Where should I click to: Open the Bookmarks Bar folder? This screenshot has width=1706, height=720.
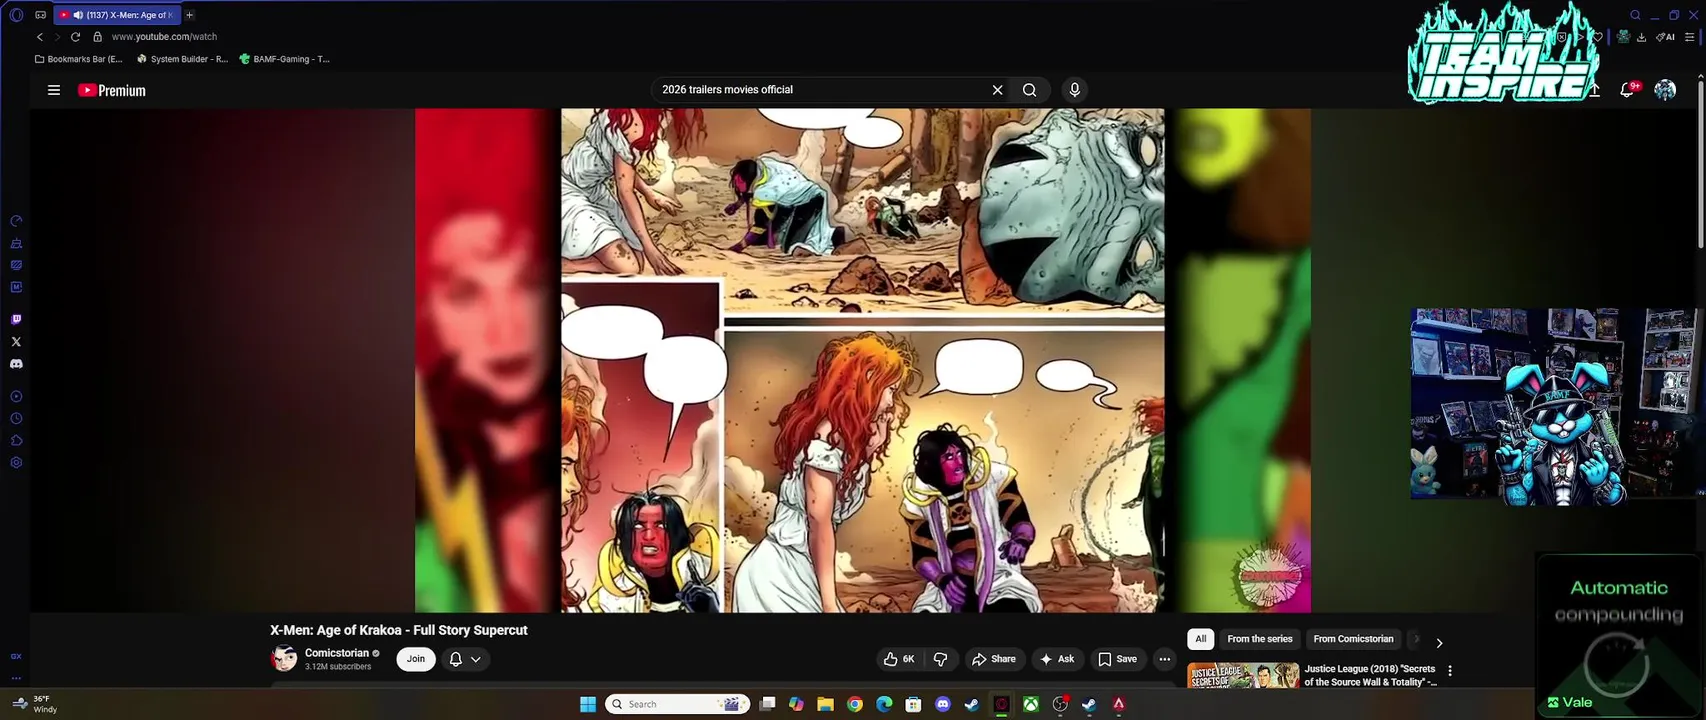[78, 59]
